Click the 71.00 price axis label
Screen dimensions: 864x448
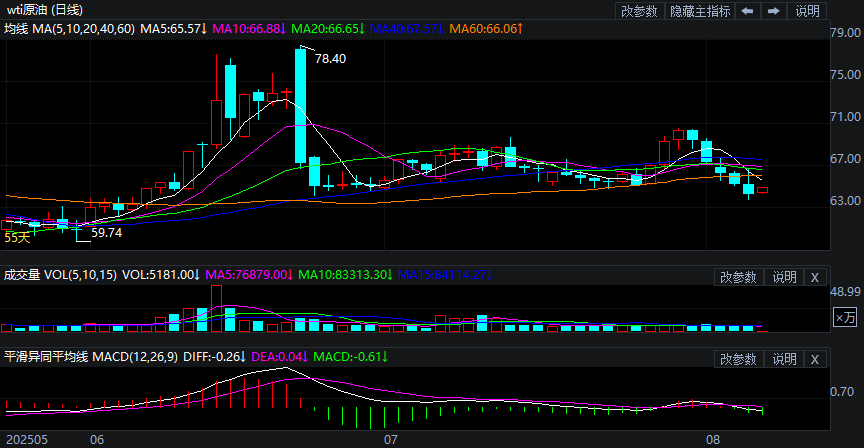click(845, 116)
